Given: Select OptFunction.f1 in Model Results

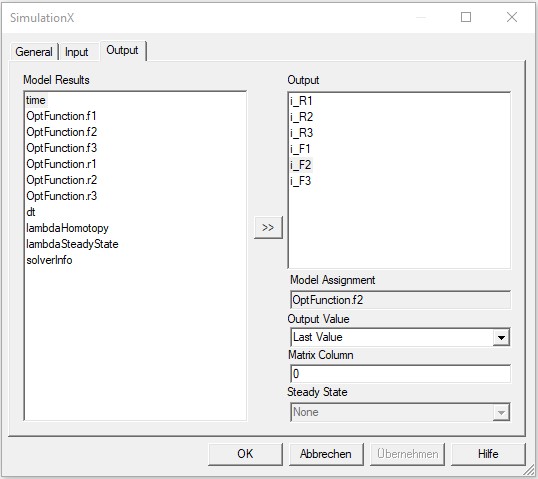Looking at the screenshot, I should 61,116.
